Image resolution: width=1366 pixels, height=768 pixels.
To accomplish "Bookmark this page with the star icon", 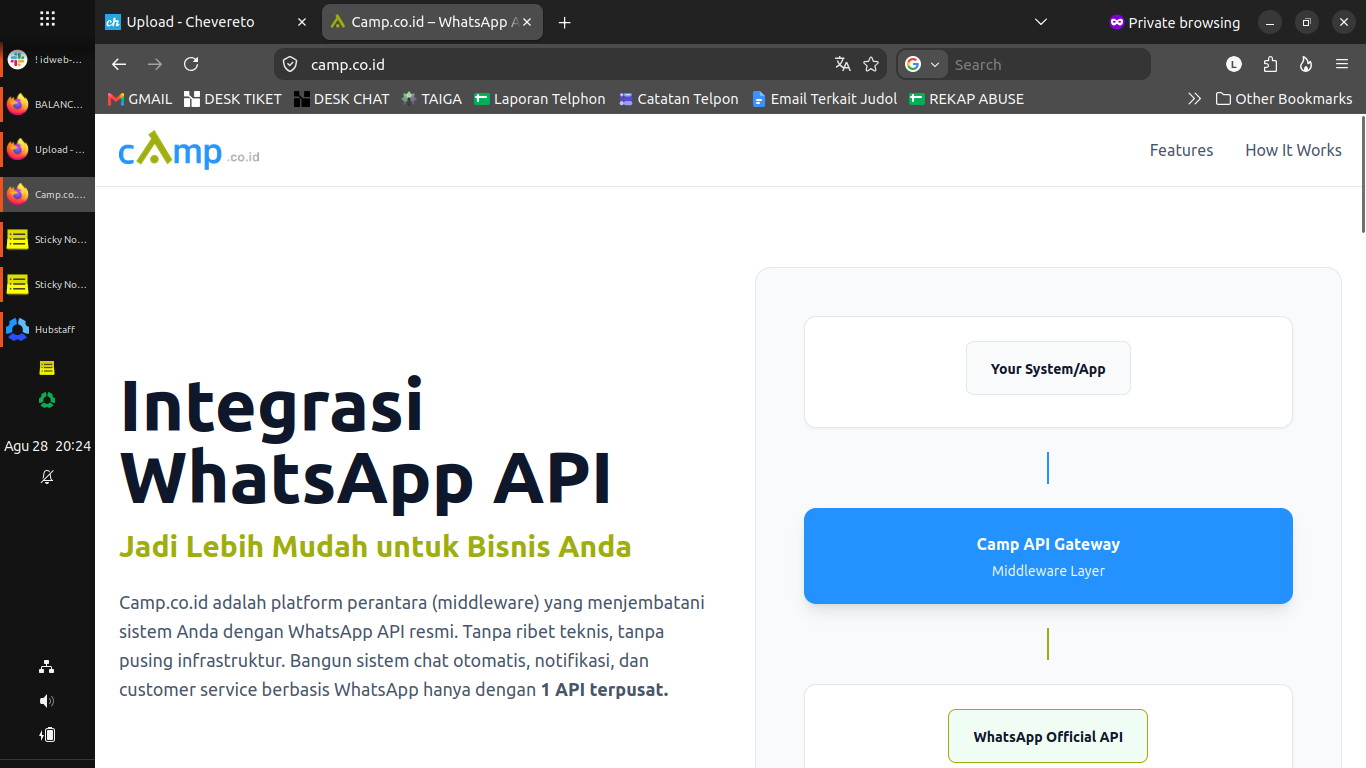I will click(x=871, y=64).
